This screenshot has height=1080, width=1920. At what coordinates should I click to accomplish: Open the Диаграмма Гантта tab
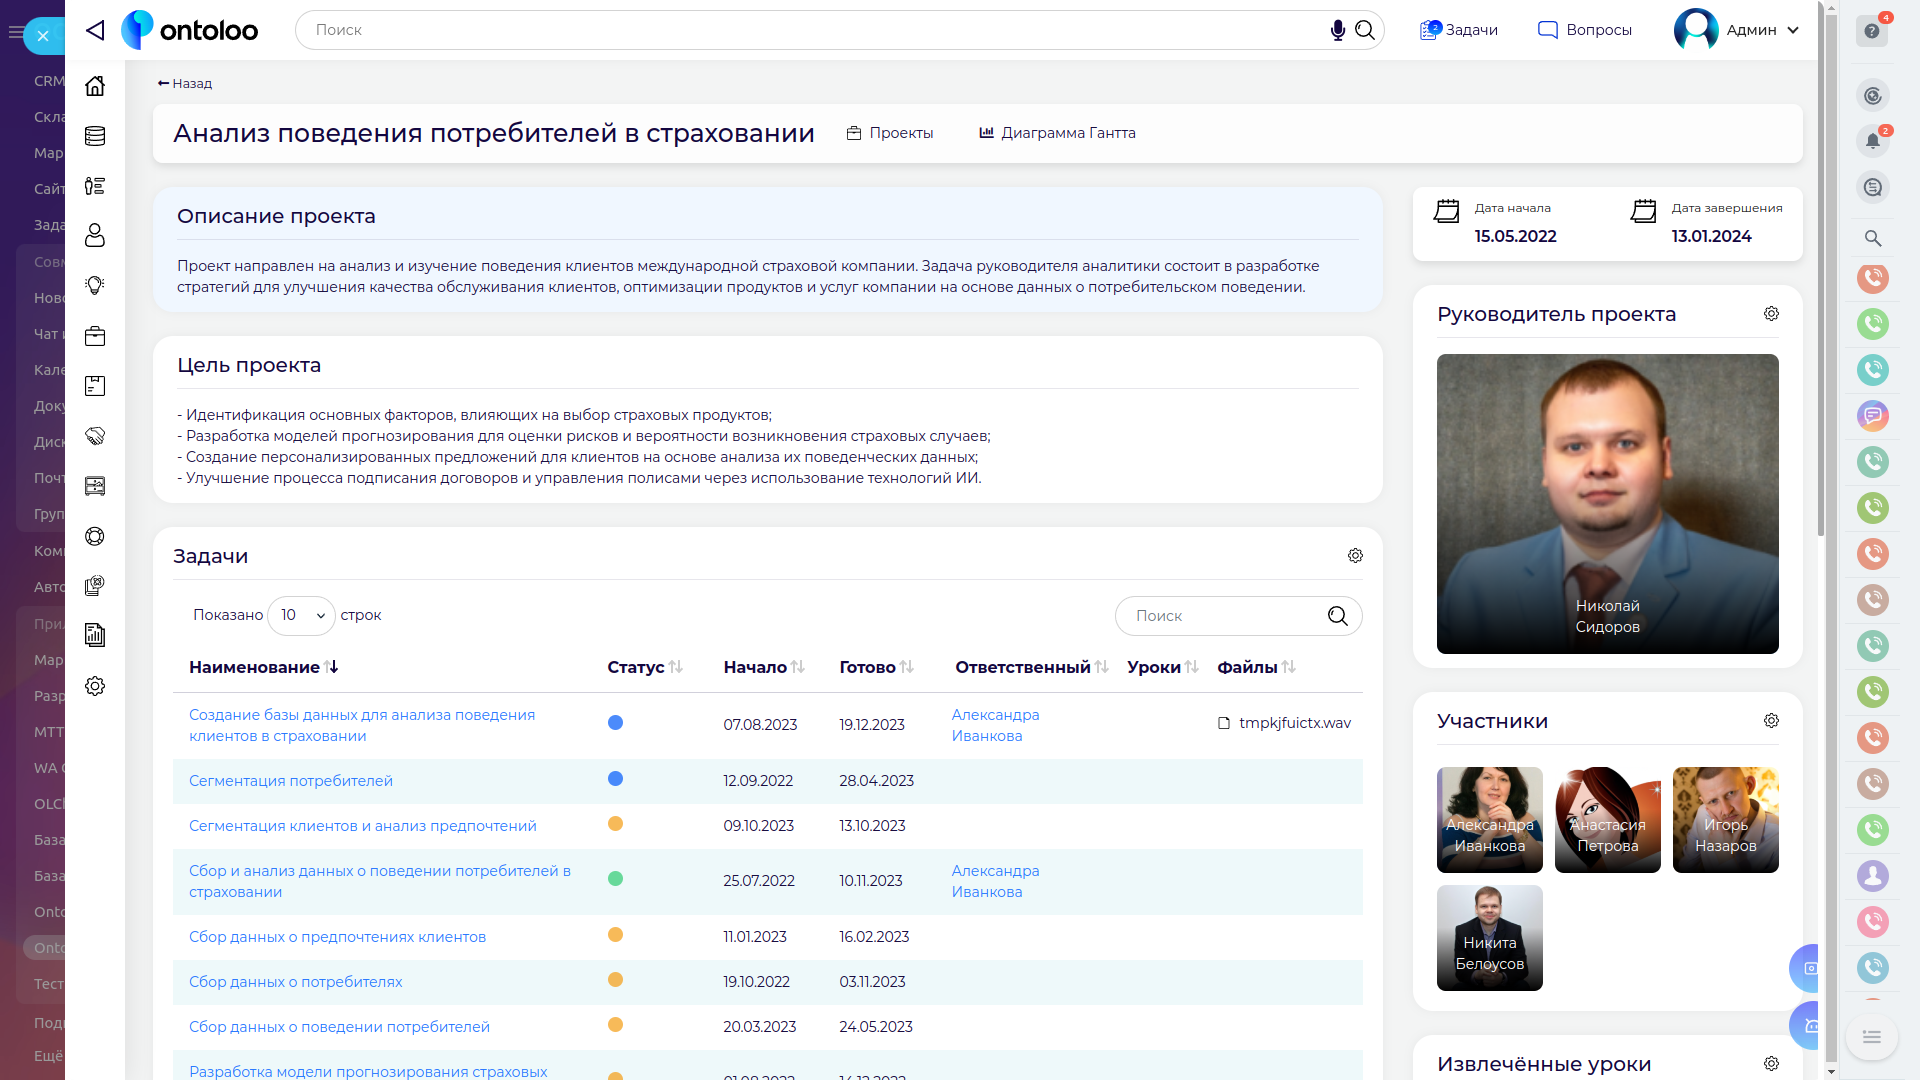coord(1057,133)
